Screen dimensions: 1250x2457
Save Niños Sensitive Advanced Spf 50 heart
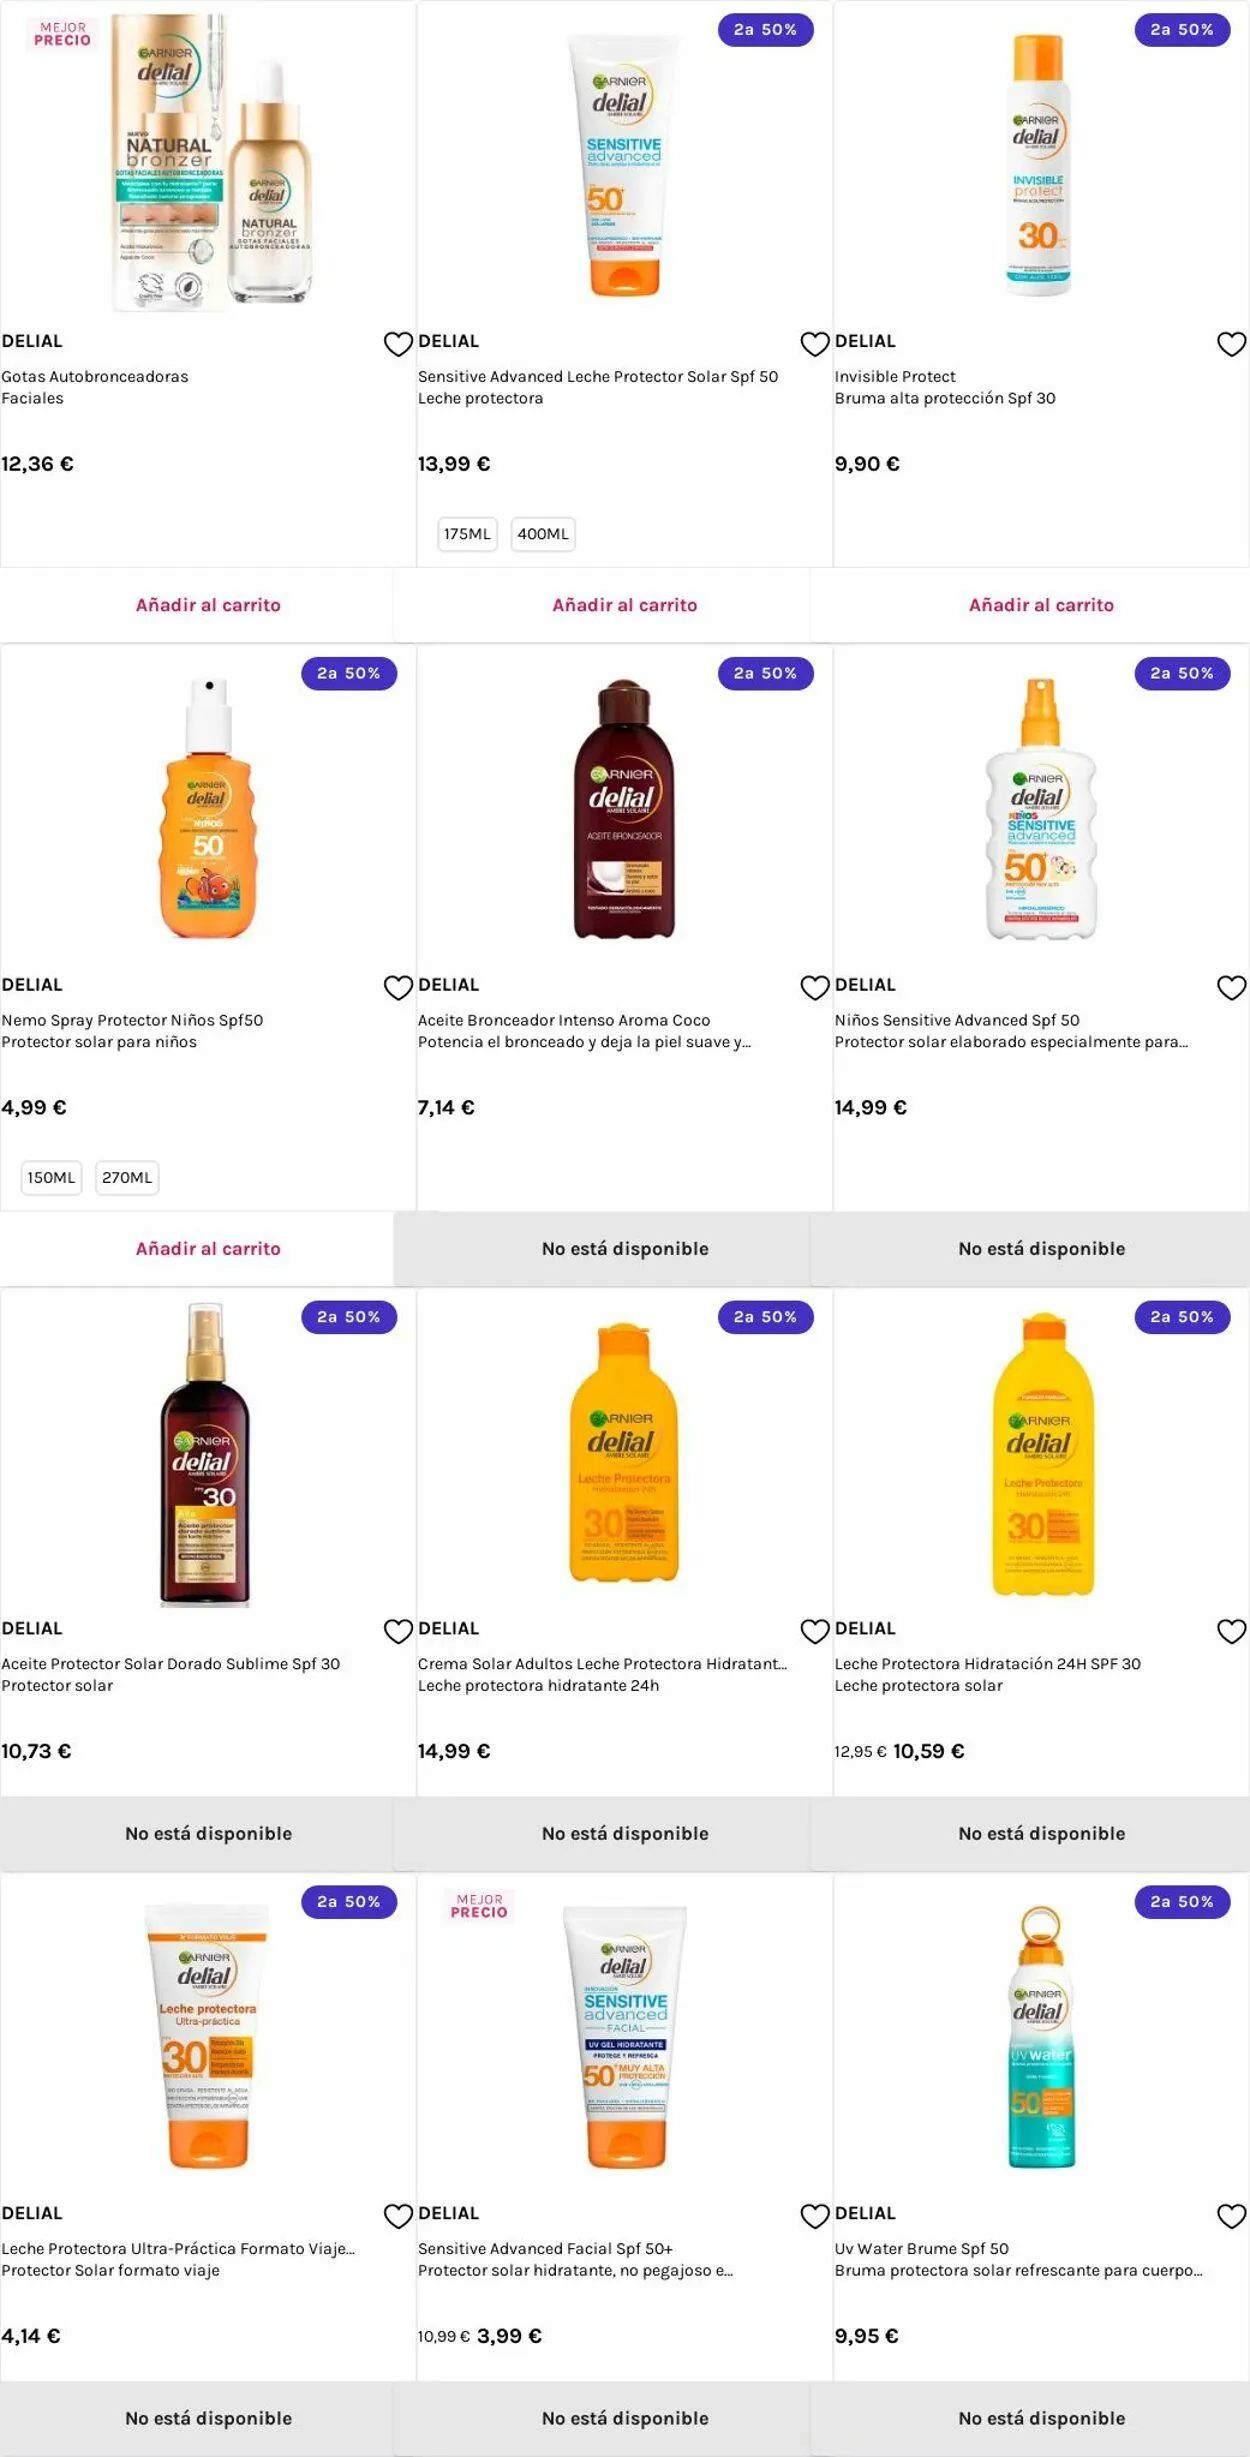(x=1231, y=988)
